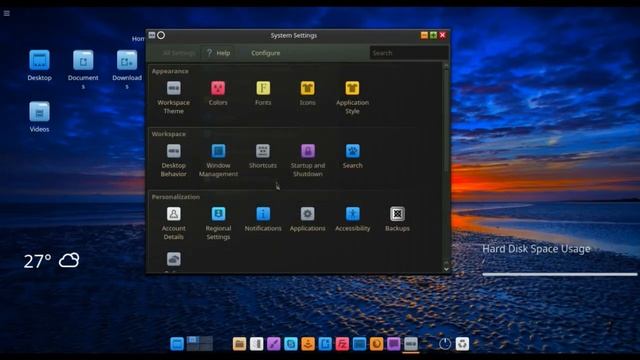Click the weather widget showing 27°
The height and width of the screenshot is (360, 640).
(51, 260)
